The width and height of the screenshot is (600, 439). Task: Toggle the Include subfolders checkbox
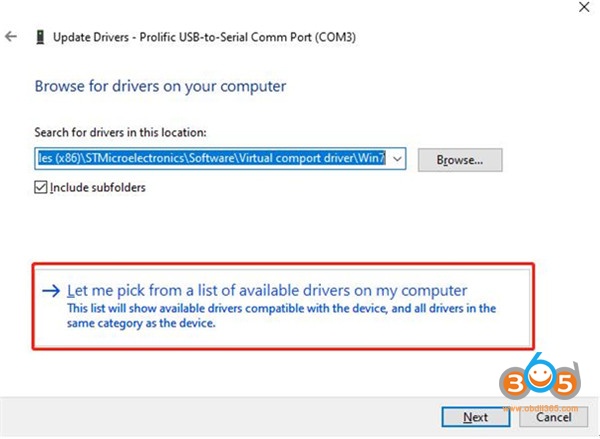click(41, 187)
